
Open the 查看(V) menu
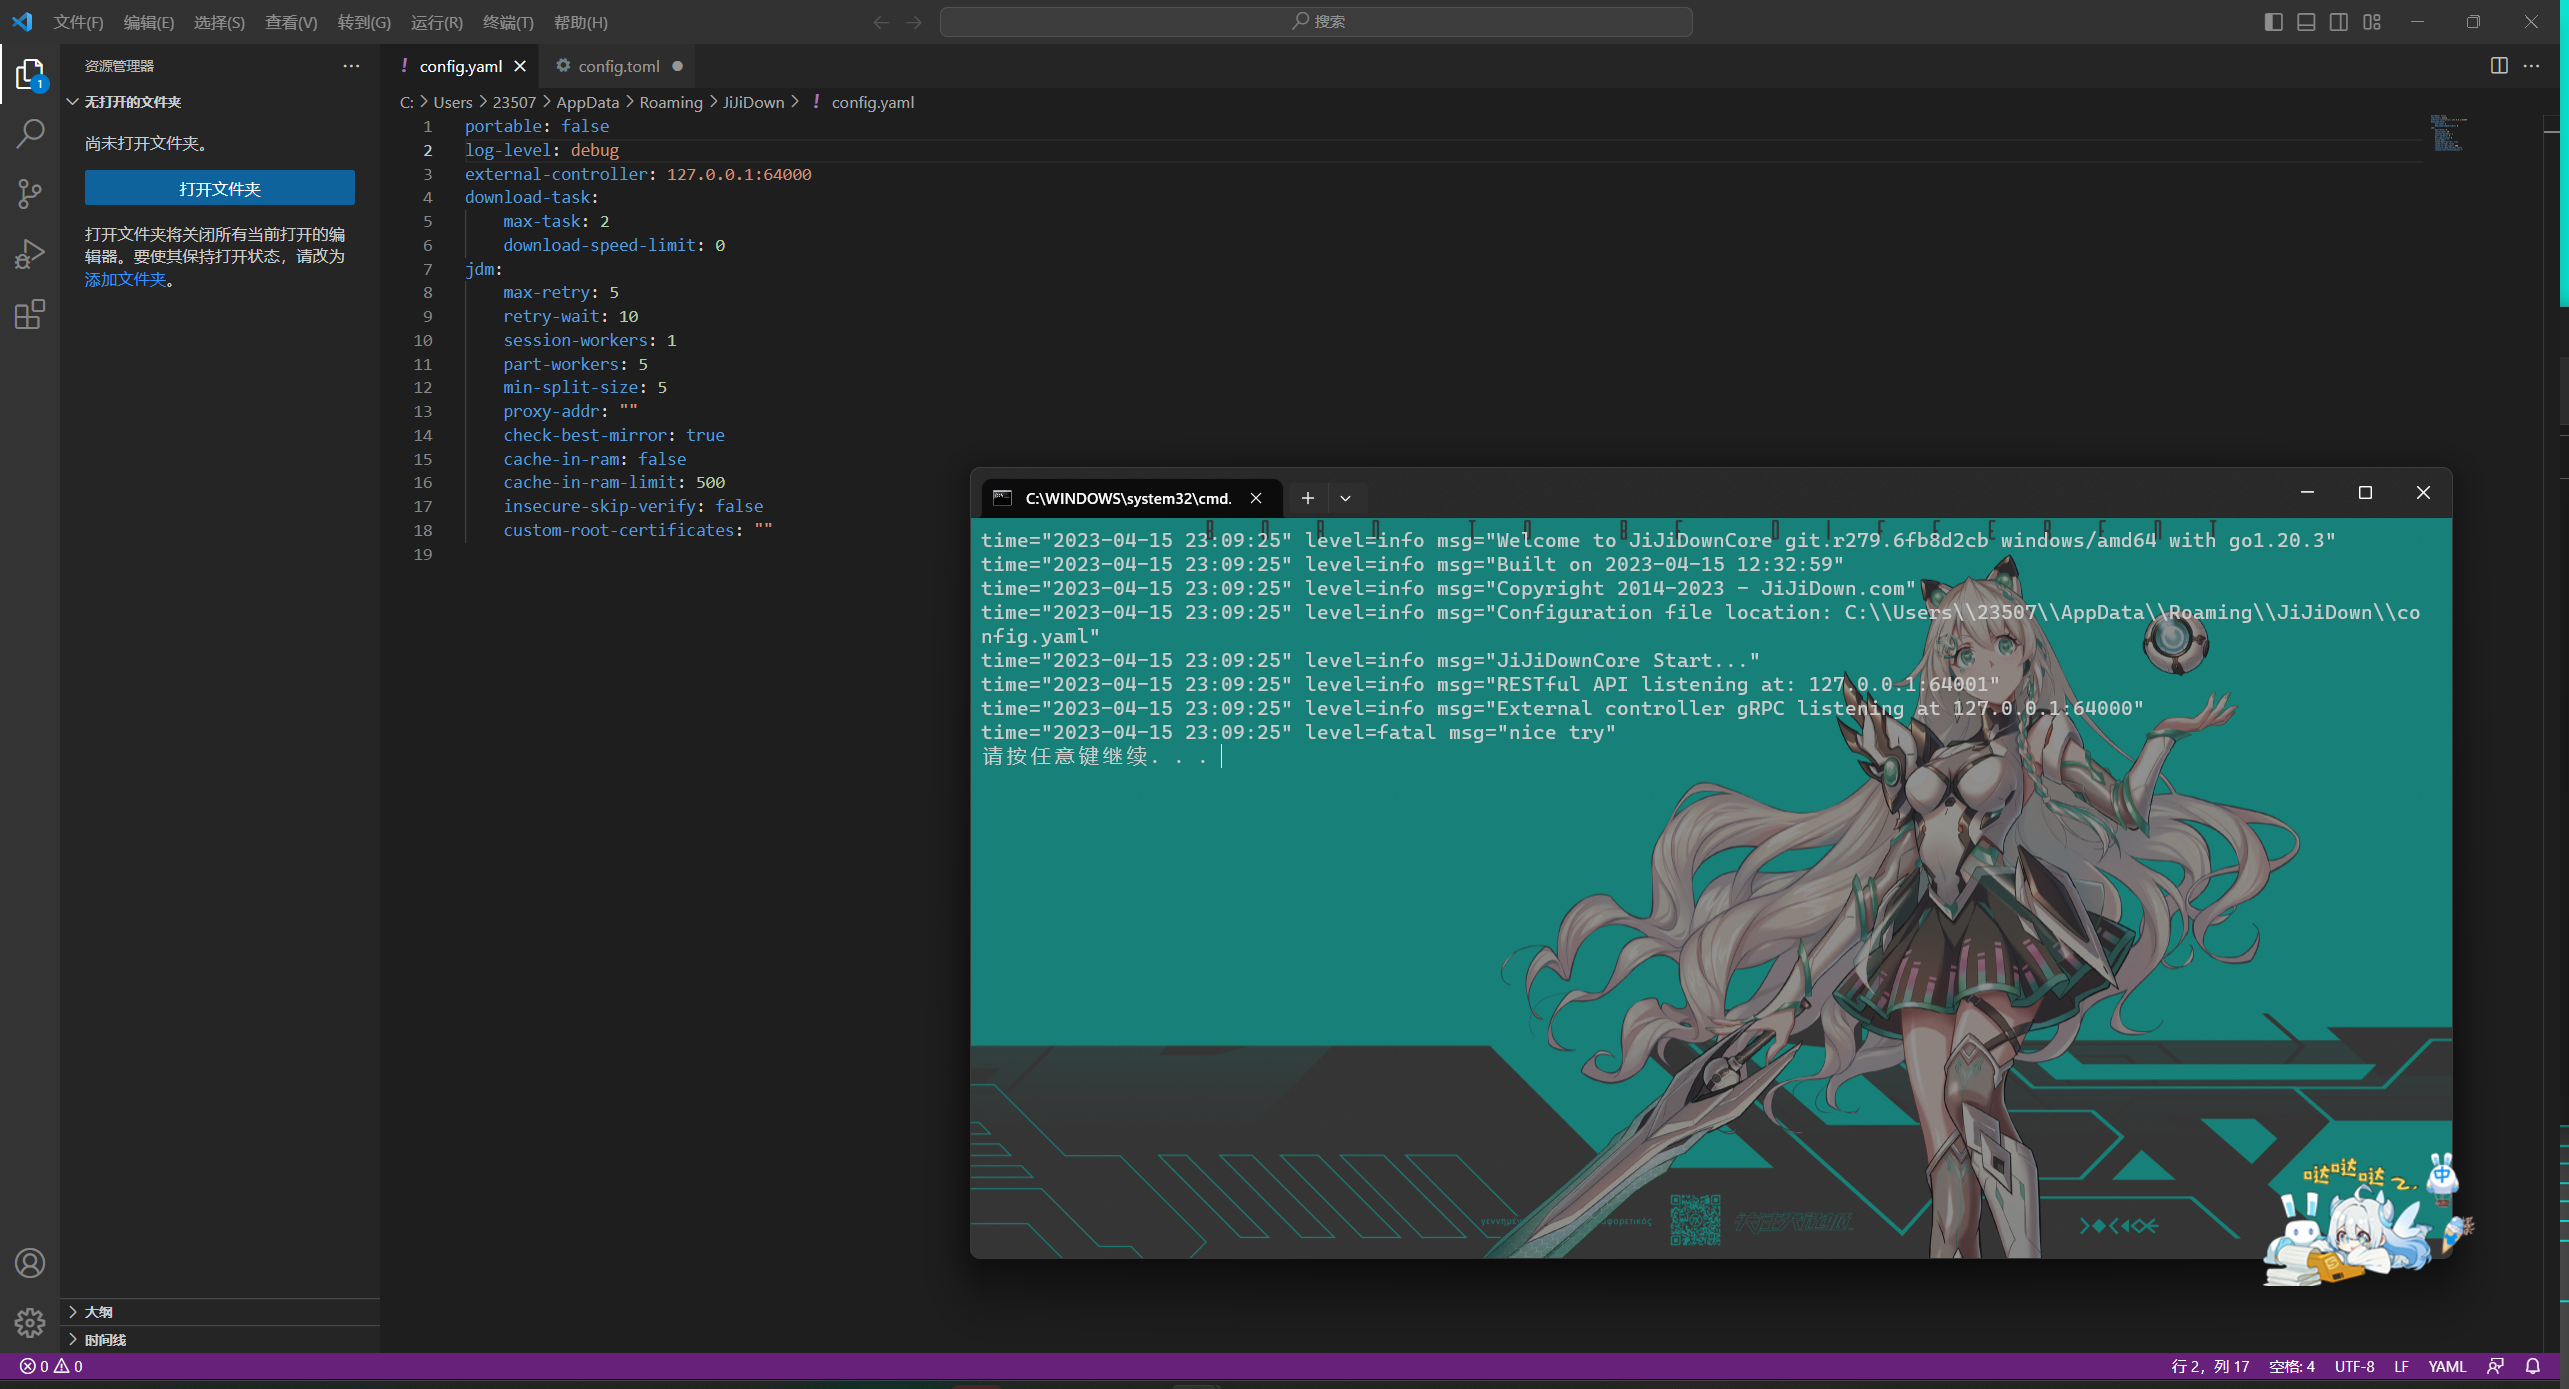click(x=291, y=22)
